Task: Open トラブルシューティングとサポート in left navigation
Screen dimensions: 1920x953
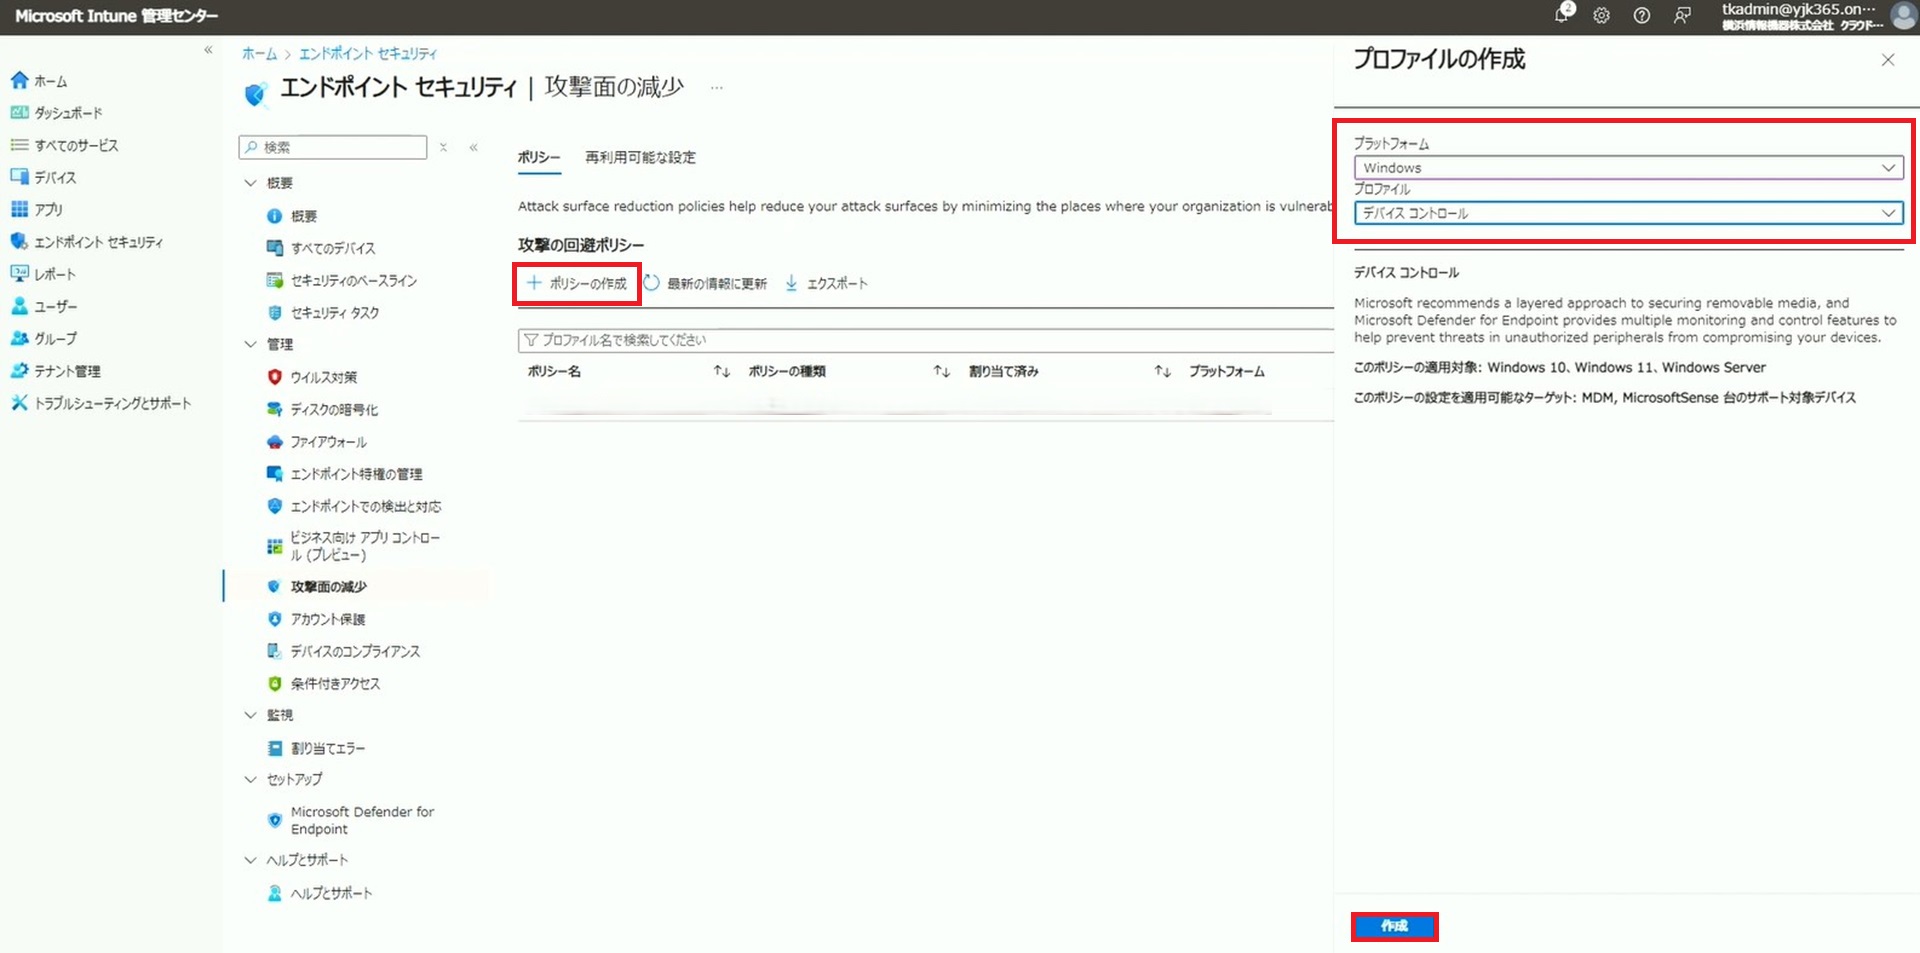Action: point(100,403)
